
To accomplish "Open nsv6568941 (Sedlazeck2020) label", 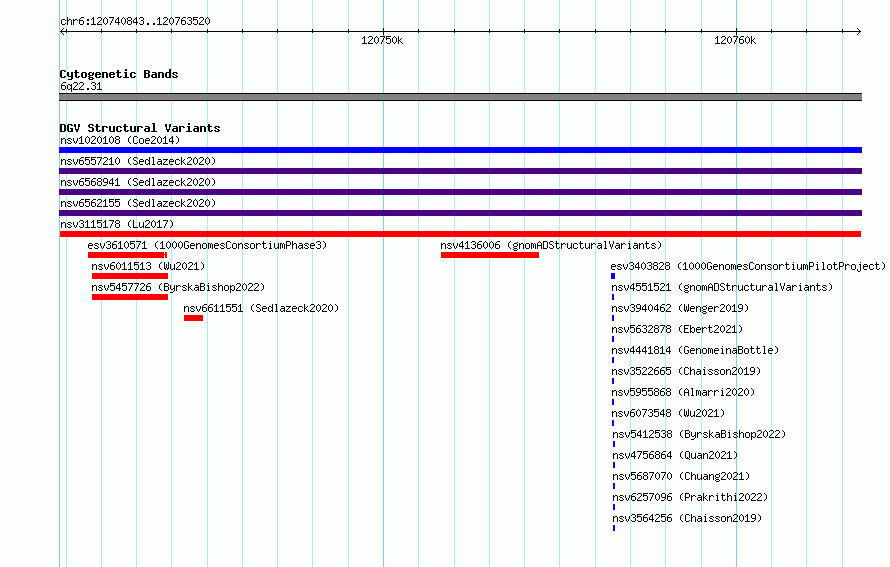I will tap(138, 182).
